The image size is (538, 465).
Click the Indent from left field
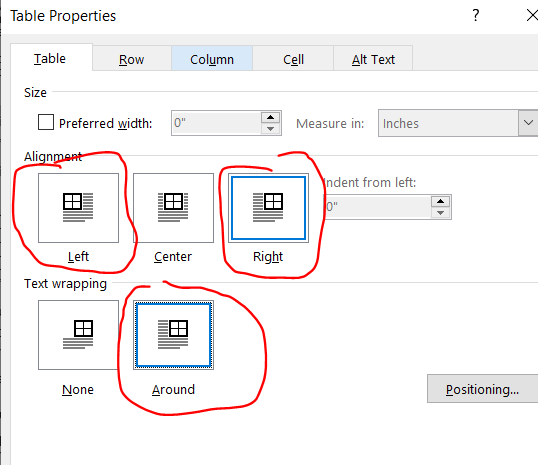tap(377, 207)
